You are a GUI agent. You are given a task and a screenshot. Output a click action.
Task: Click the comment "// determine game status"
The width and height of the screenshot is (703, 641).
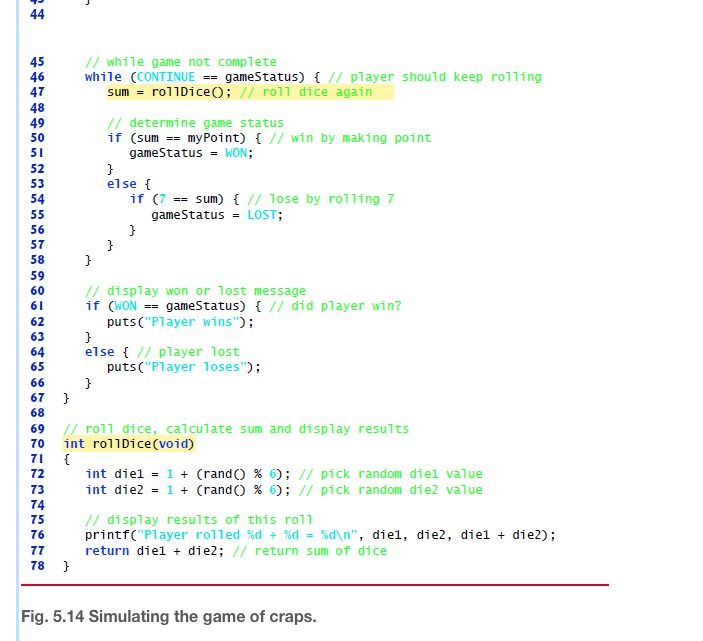(195, 123)
